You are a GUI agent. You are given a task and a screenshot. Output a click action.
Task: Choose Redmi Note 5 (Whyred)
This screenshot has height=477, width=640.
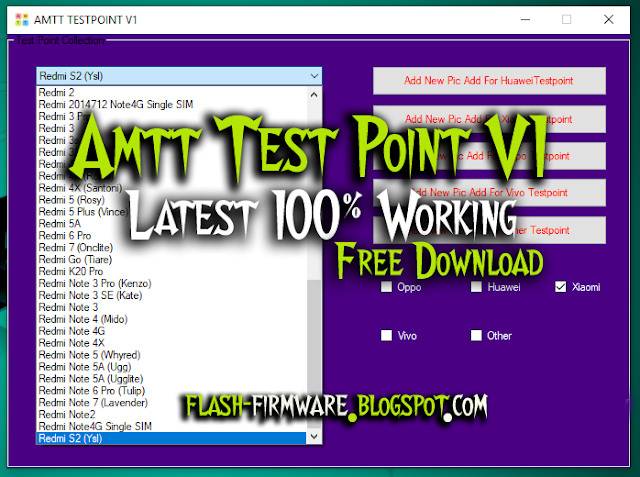click(171, 355)
